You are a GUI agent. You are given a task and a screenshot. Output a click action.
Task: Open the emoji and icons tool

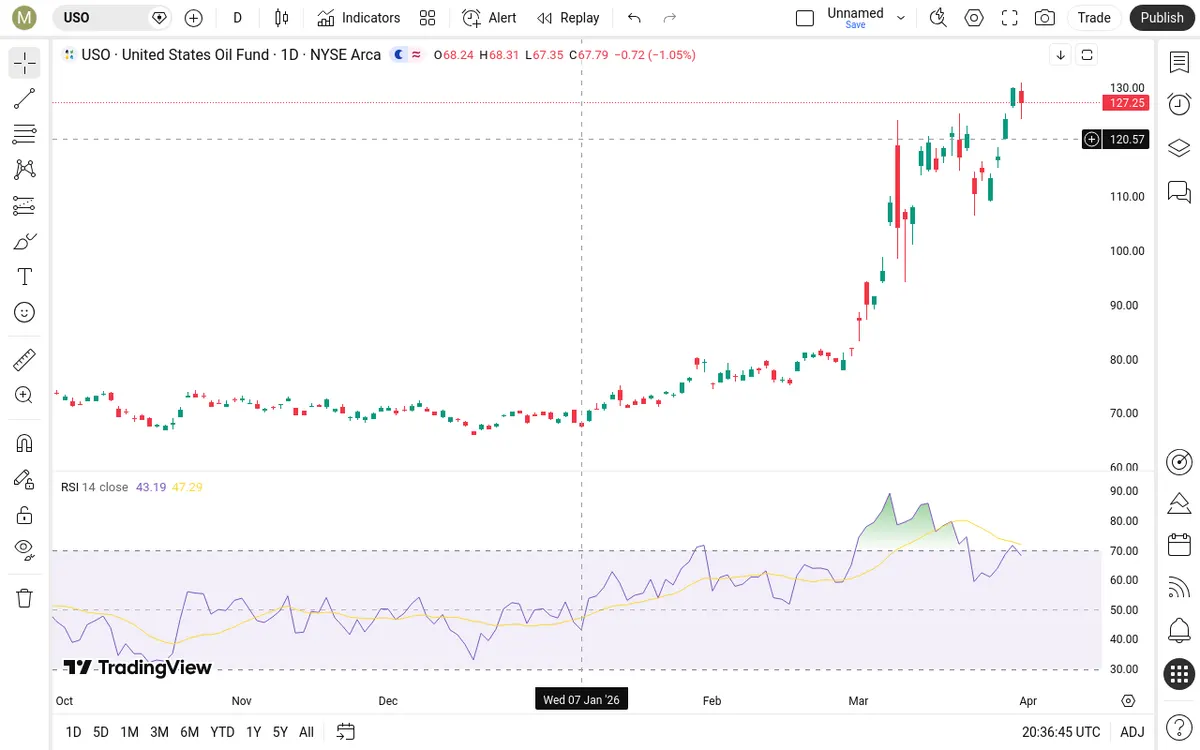point(25,313)
